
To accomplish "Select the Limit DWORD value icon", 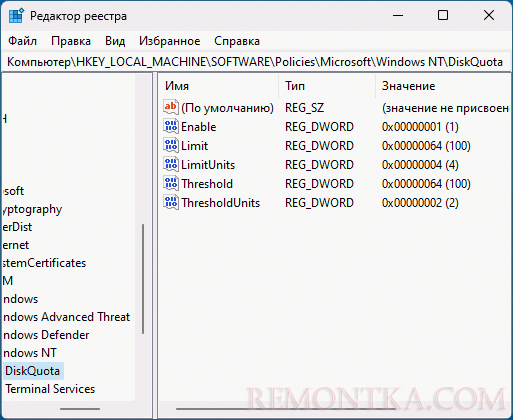I will 171,145.
